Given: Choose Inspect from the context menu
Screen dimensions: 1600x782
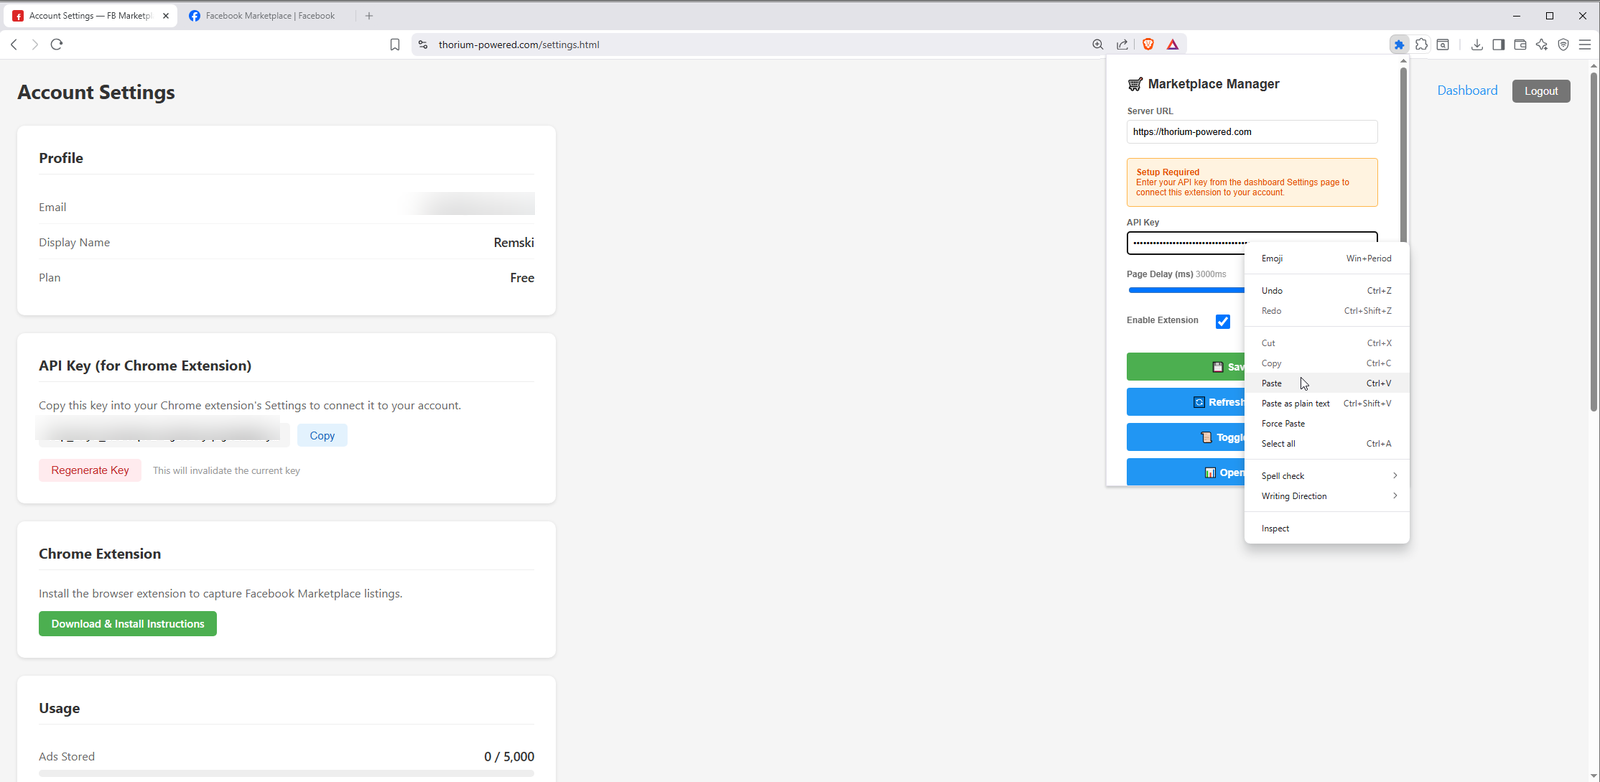Looking at the screenshot, I should [x=1326, y=528].
